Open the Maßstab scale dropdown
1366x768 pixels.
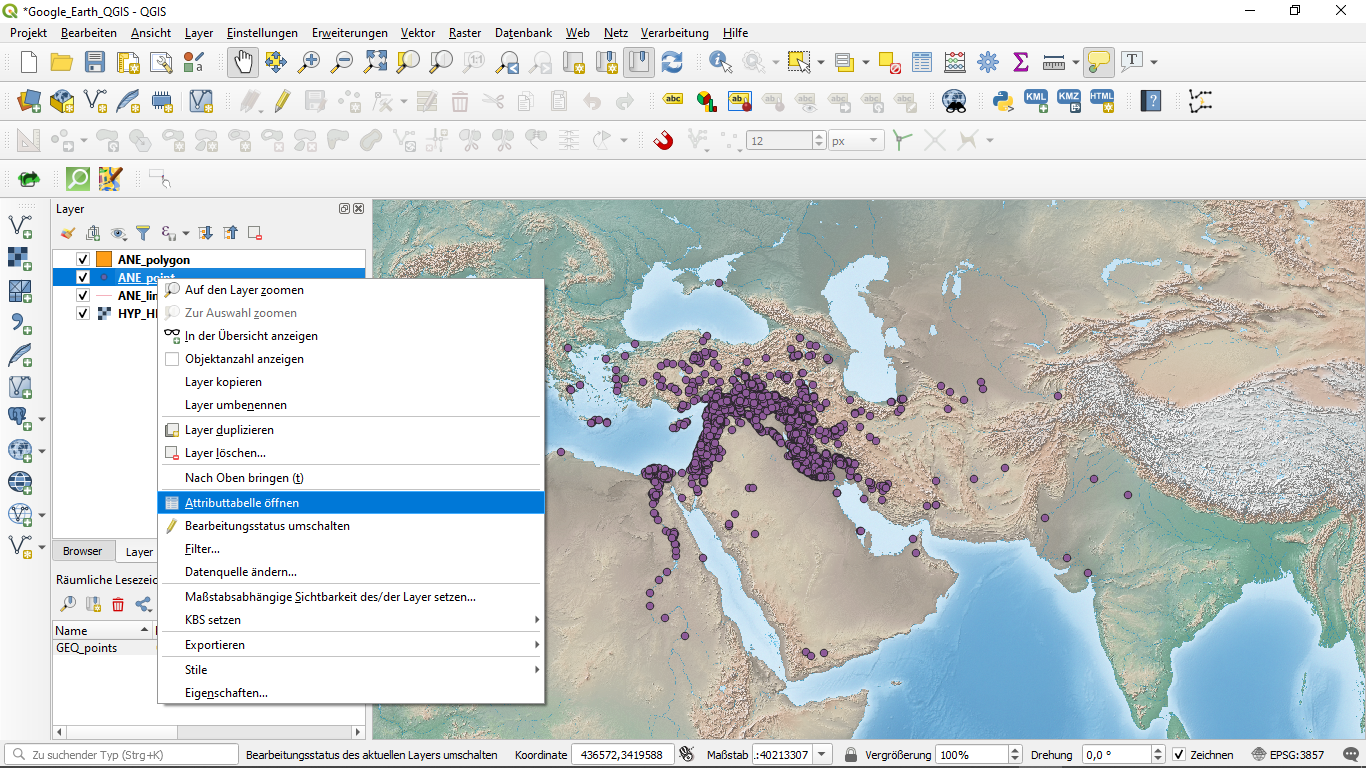[822, 755]
